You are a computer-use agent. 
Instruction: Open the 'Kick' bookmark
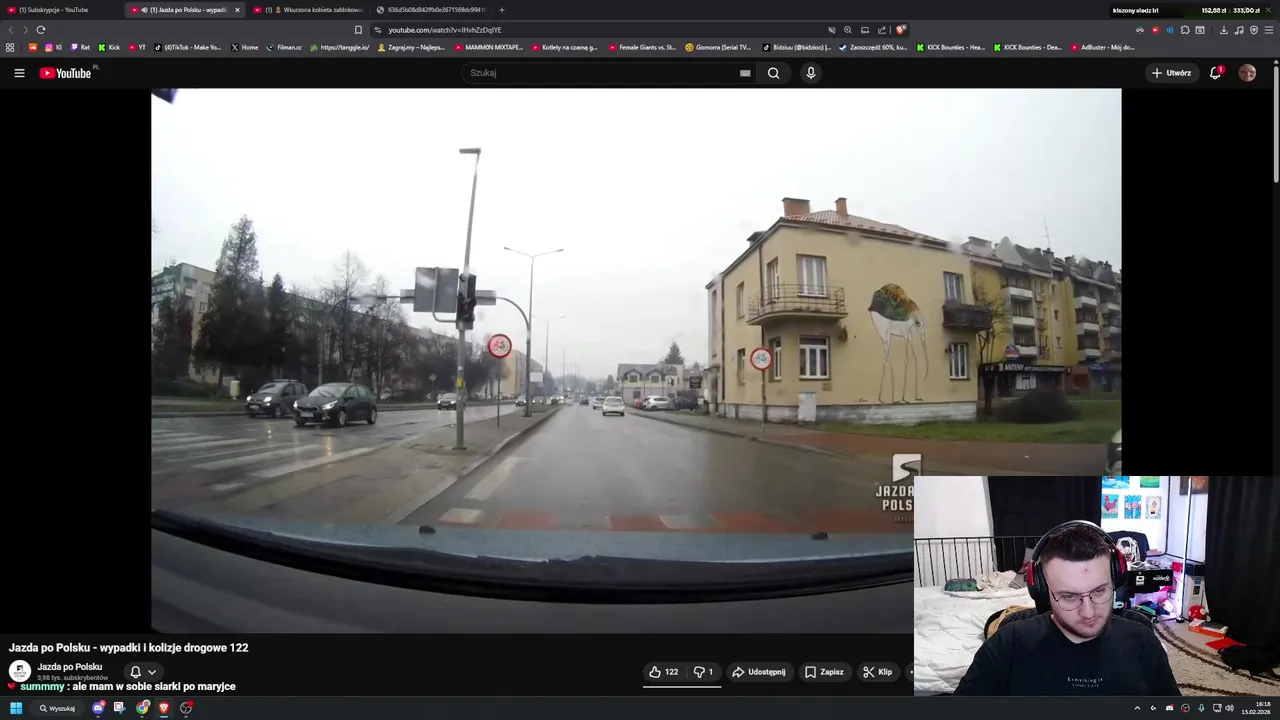[x=109, y=47]
